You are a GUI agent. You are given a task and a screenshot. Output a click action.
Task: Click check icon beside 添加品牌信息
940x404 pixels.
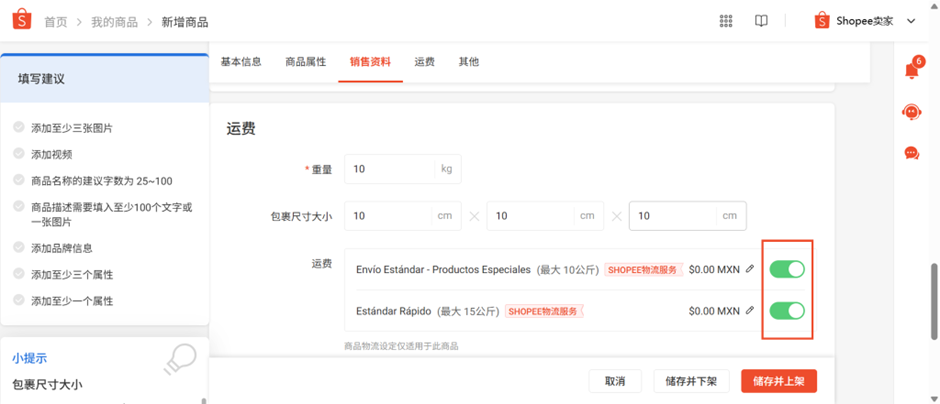pos(19,247)
